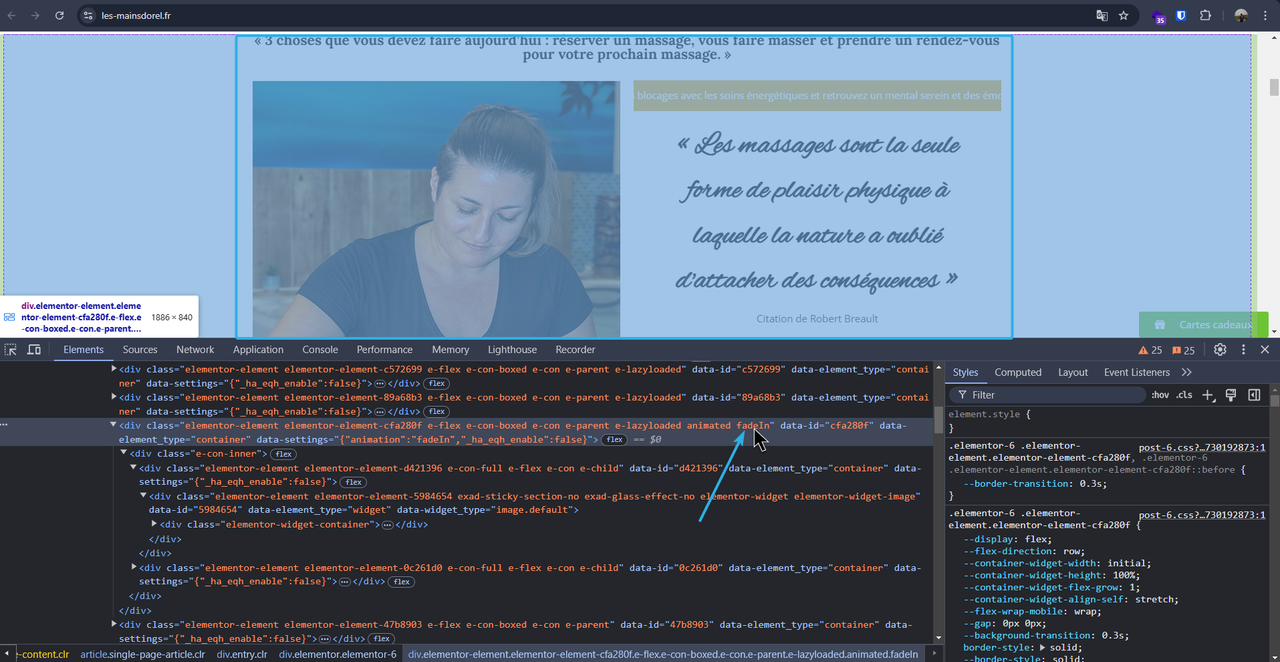Switch to the Computed pane
The height and width of the screenshot is (662, 1280).
point(1018,372)
